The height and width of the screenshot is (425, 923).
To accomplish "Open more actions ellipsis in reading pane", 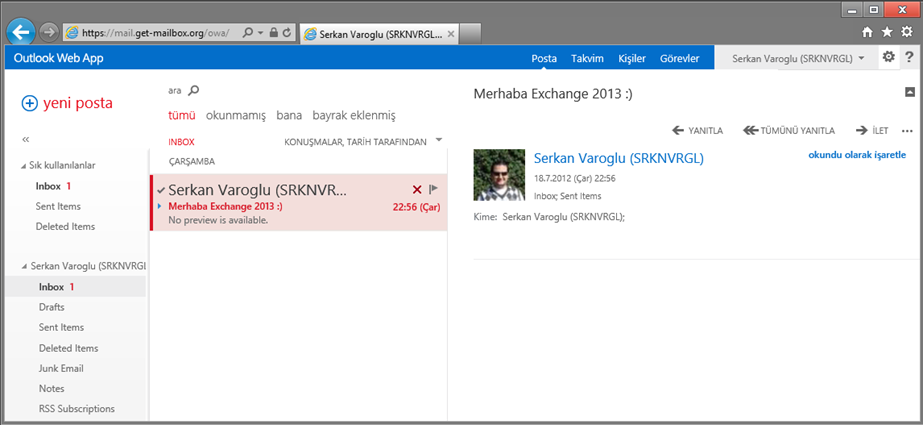I will click(907, 131).
